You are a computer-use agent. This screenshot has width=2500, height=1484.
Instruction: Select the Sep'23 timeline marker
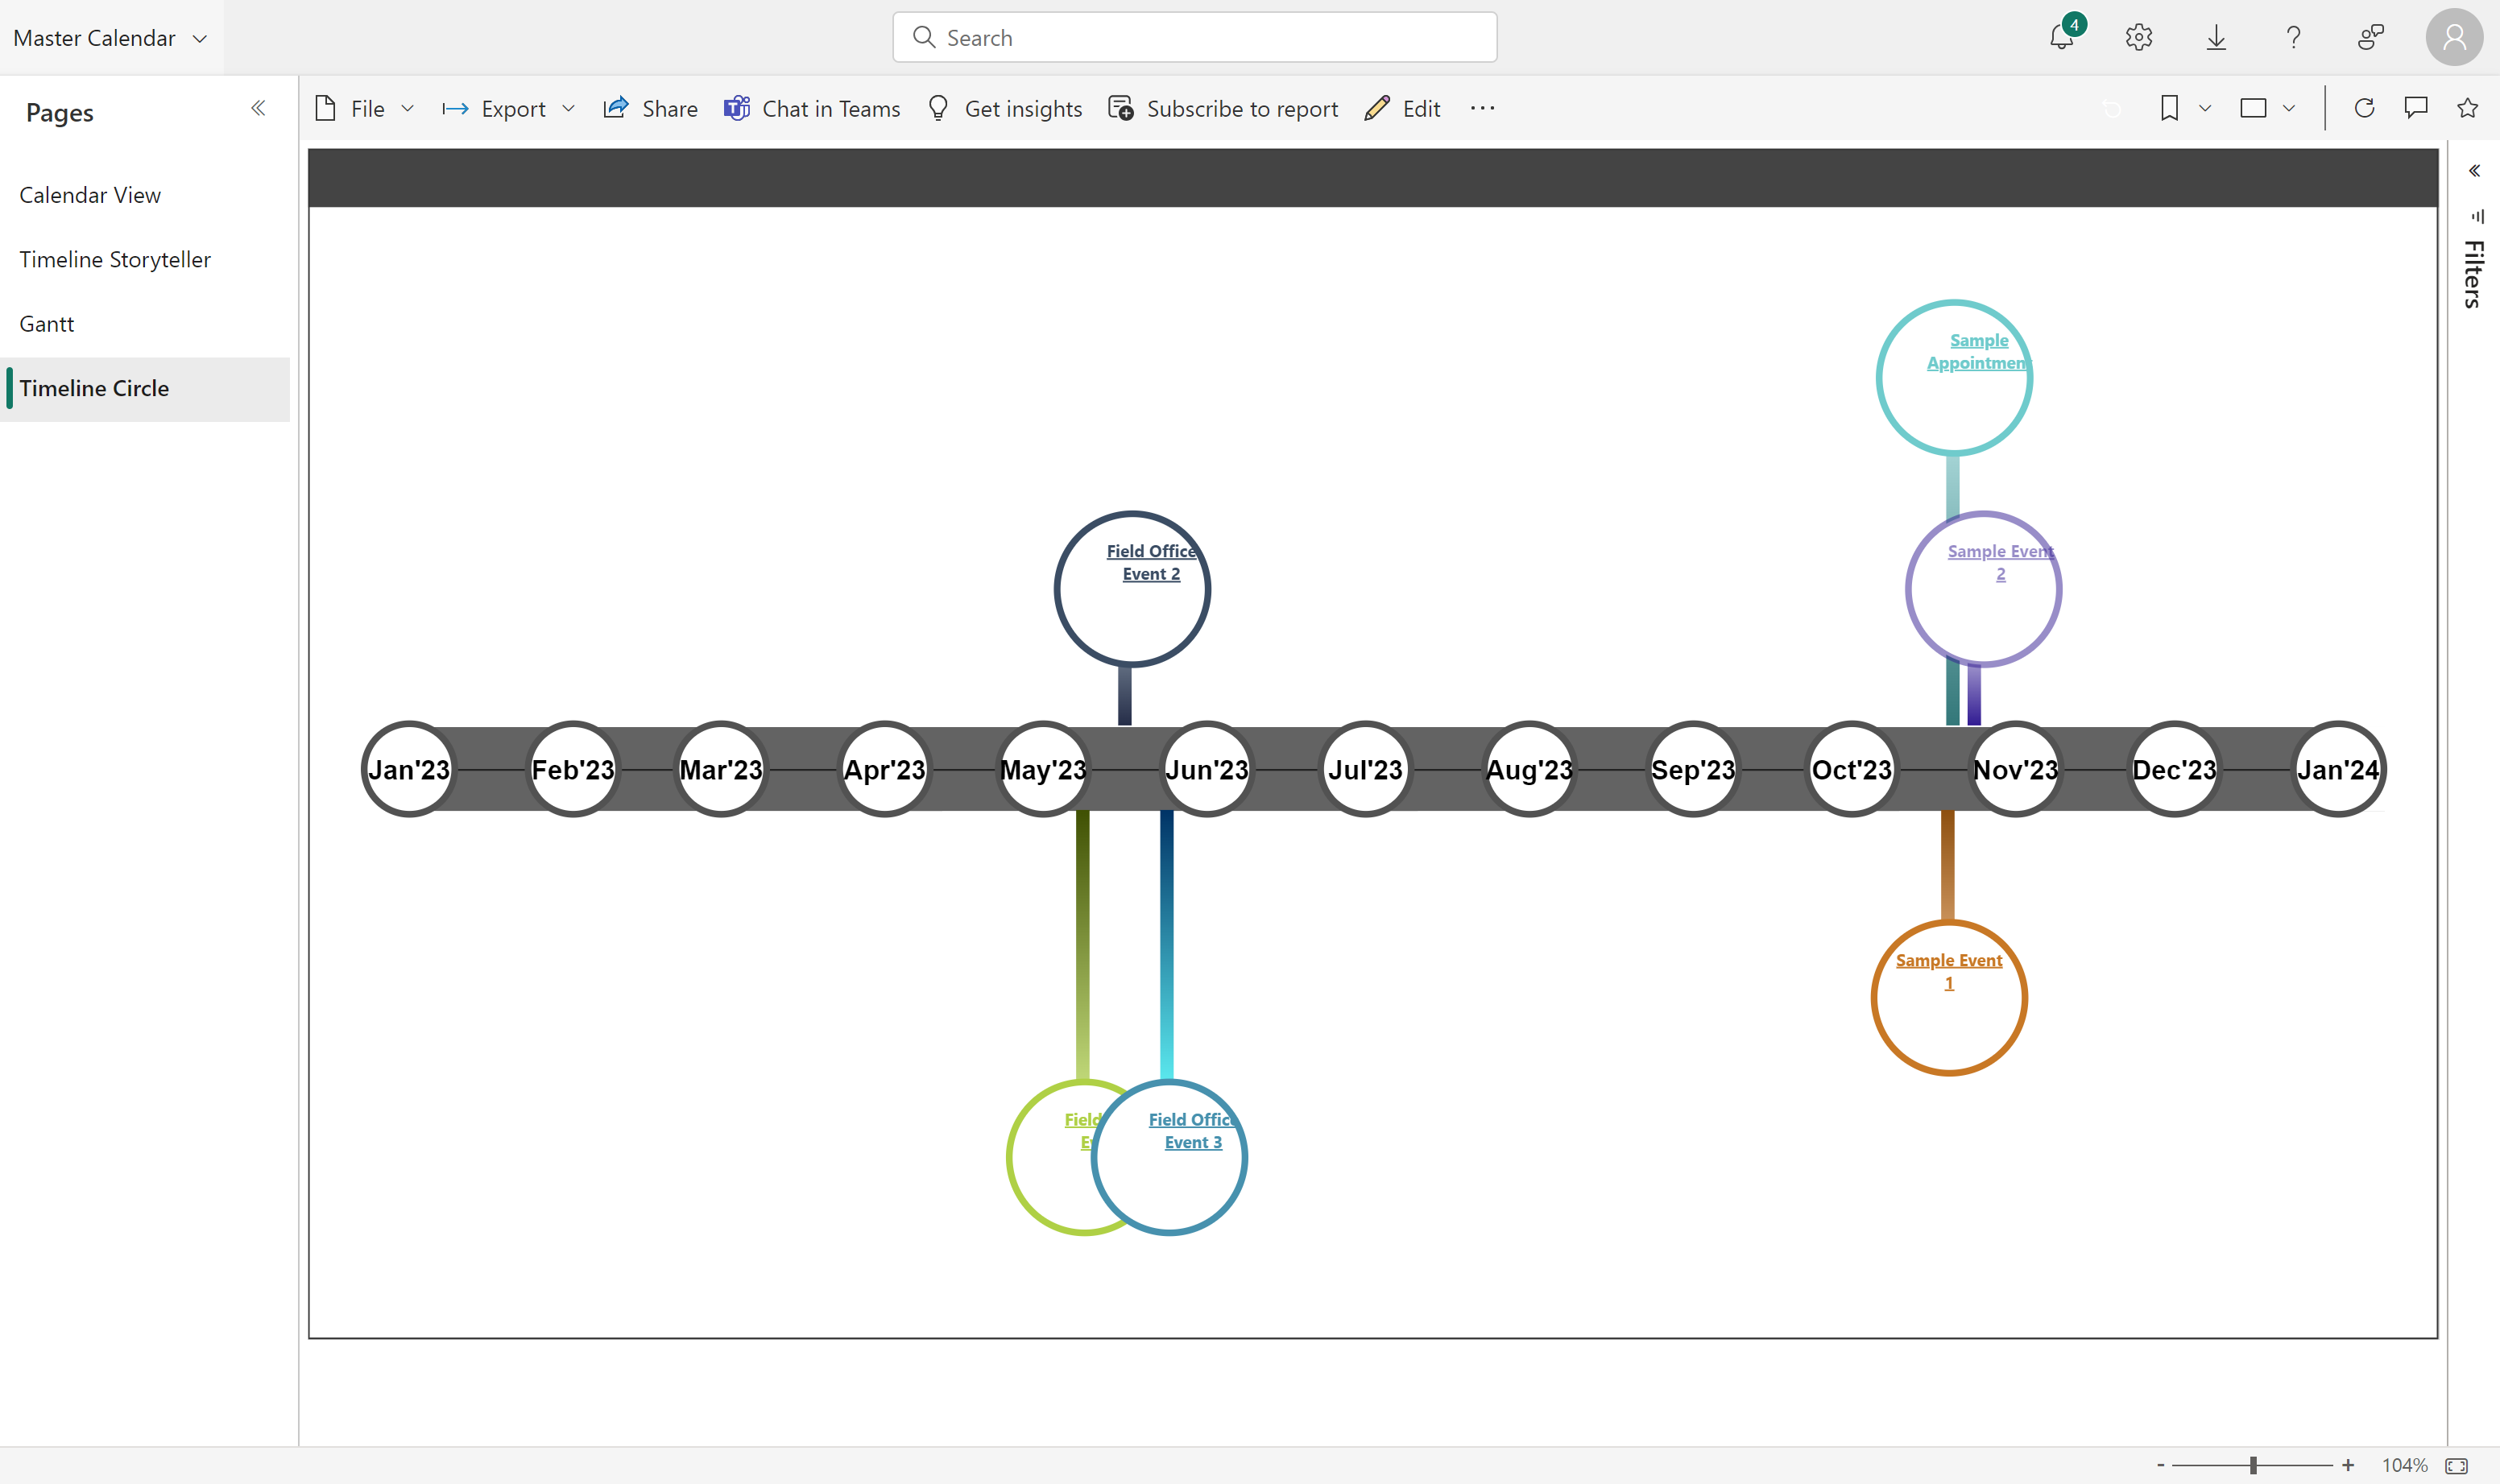[1693, 769]
